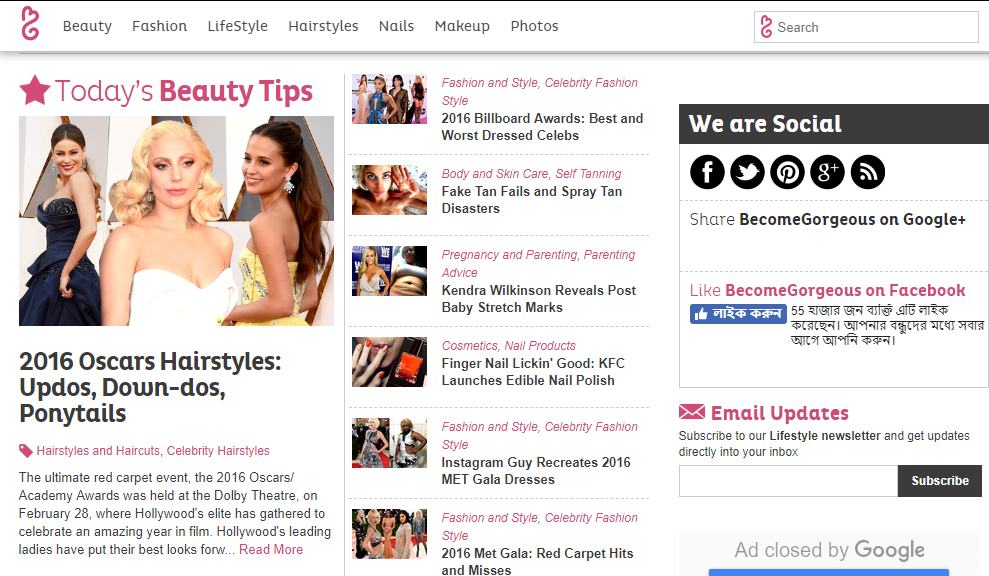Switch to the Makeup section

pos(462,27)
